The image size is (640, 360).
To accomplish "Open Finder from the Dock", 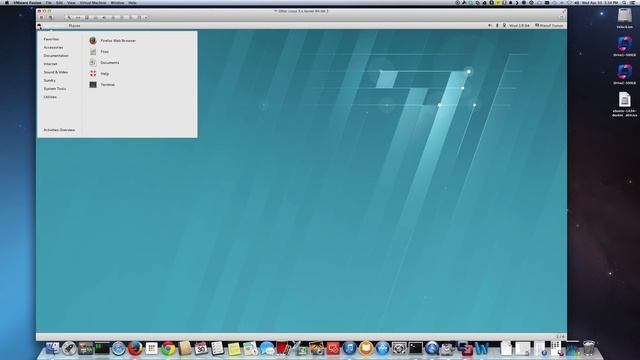I will [x=53, y=348].
